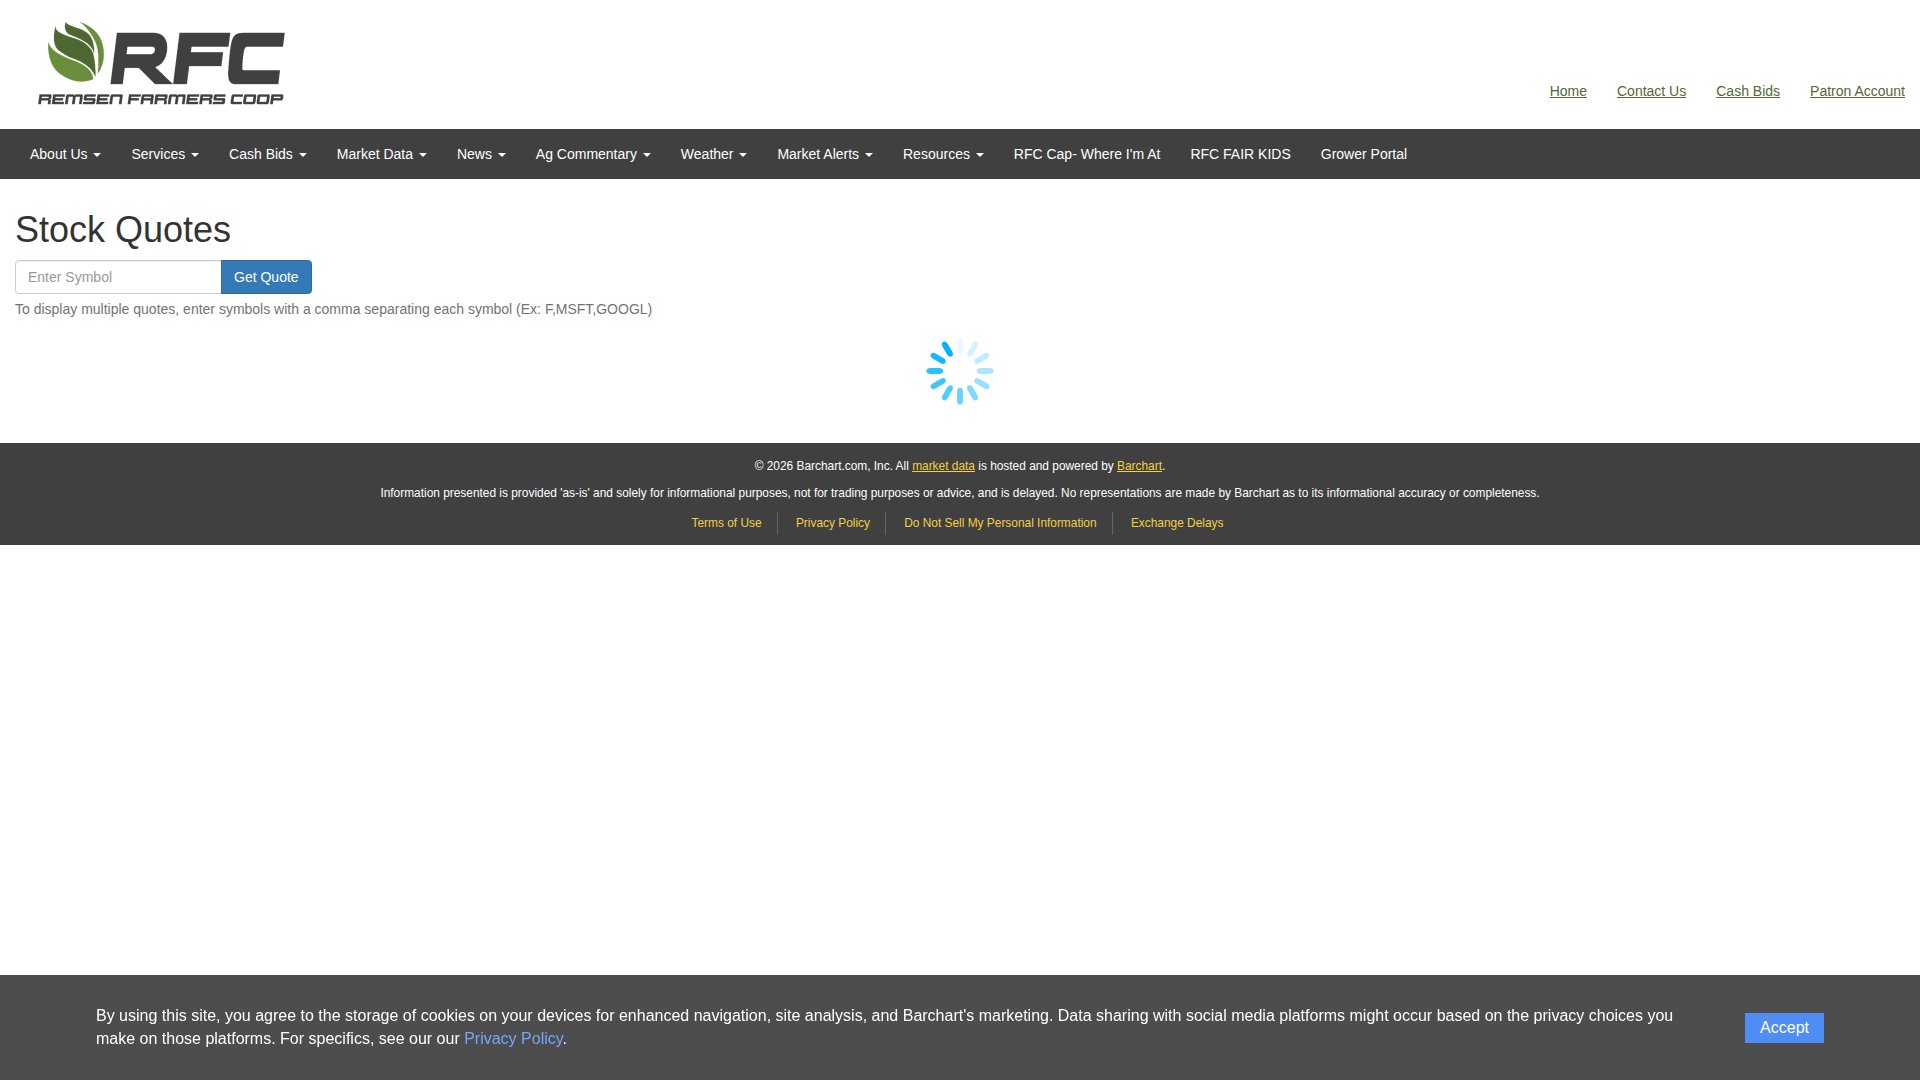
Task: Click the Contact Us header link
Action: tap(1650, 91)
